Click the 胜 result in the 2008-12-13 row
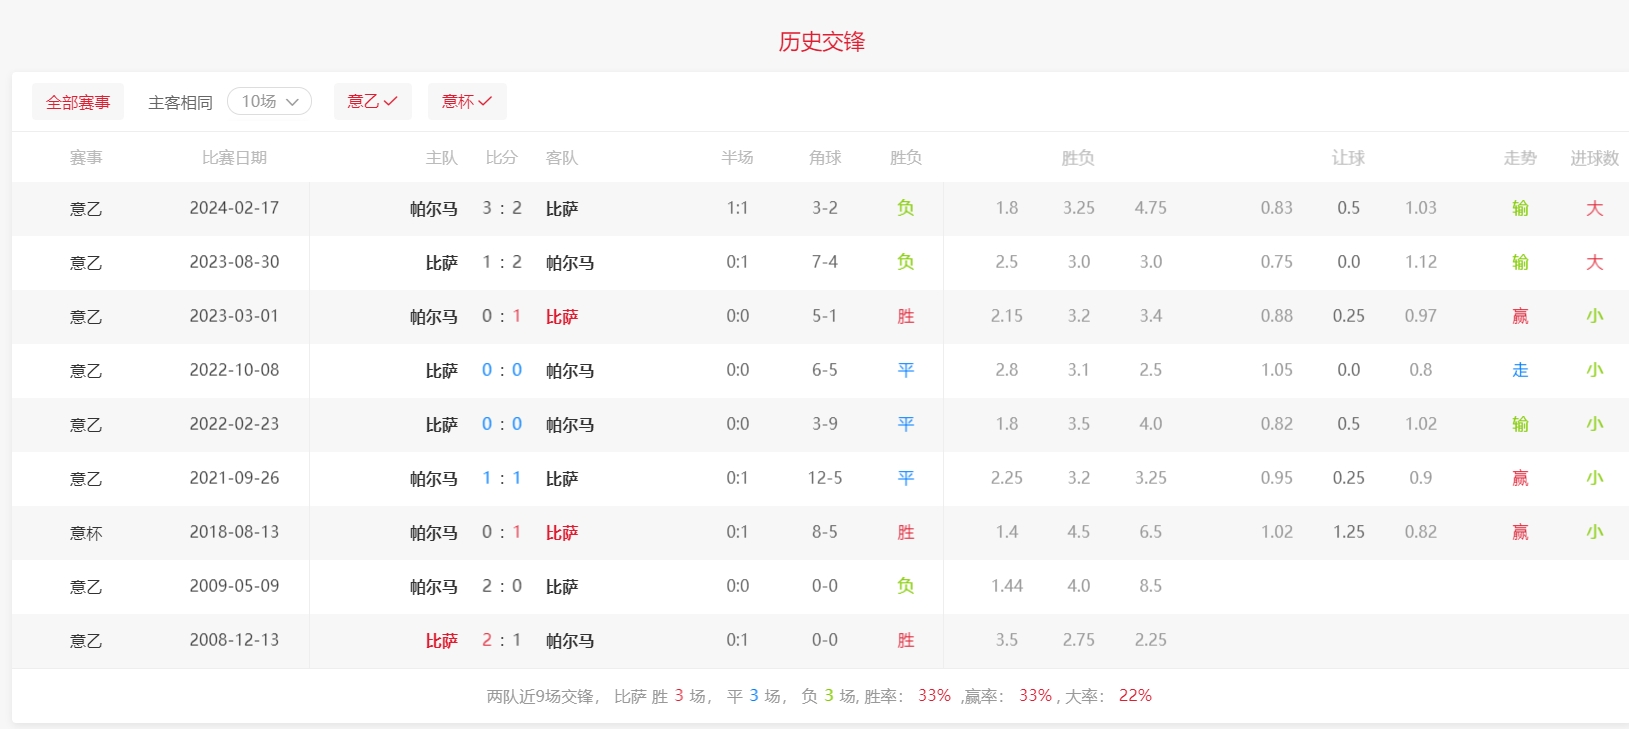The height and width of the screenshot is (729, 1629). (x=905, y=640)
